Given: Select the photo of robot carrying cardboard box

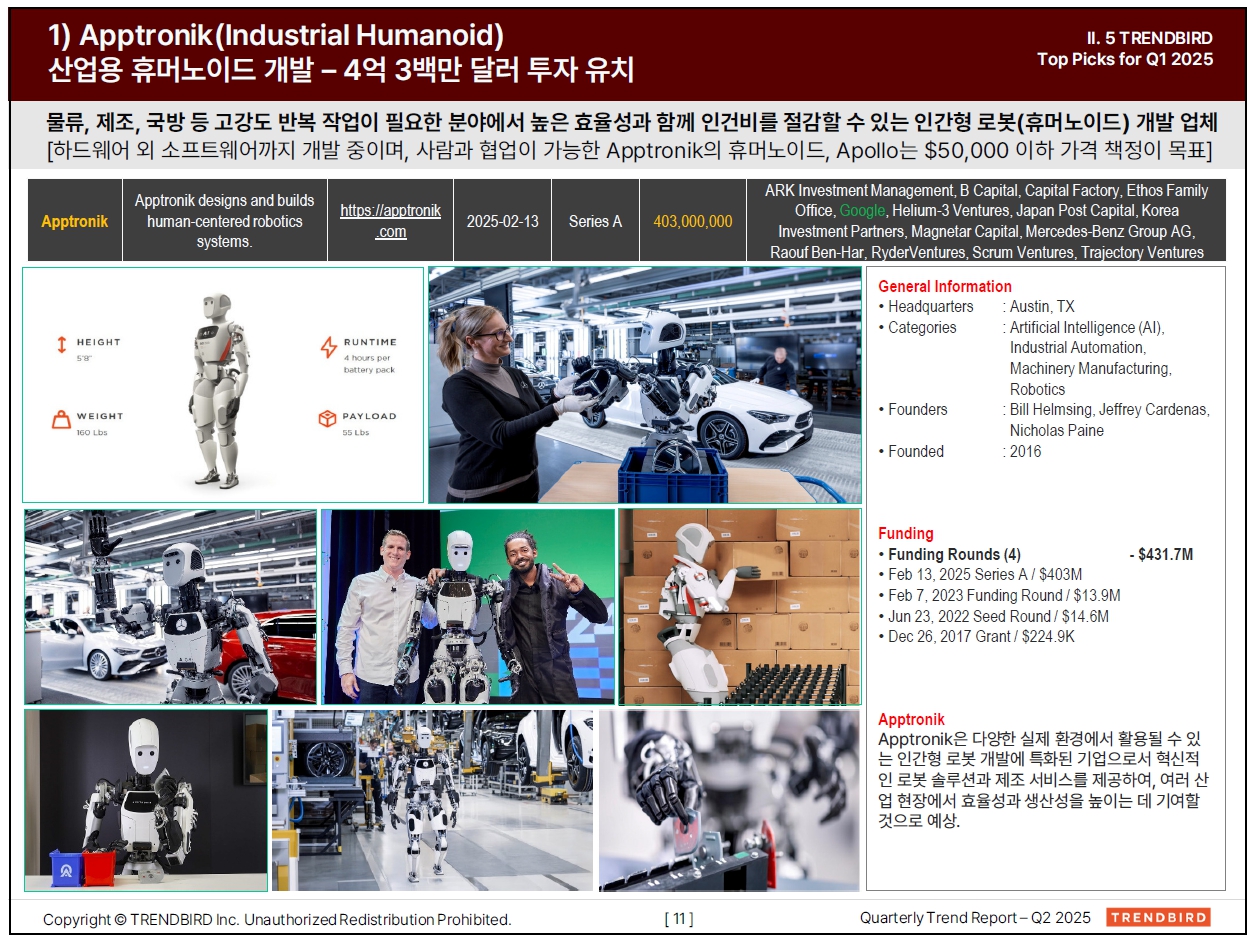Looking at the screenshot, I should point(739,607).
